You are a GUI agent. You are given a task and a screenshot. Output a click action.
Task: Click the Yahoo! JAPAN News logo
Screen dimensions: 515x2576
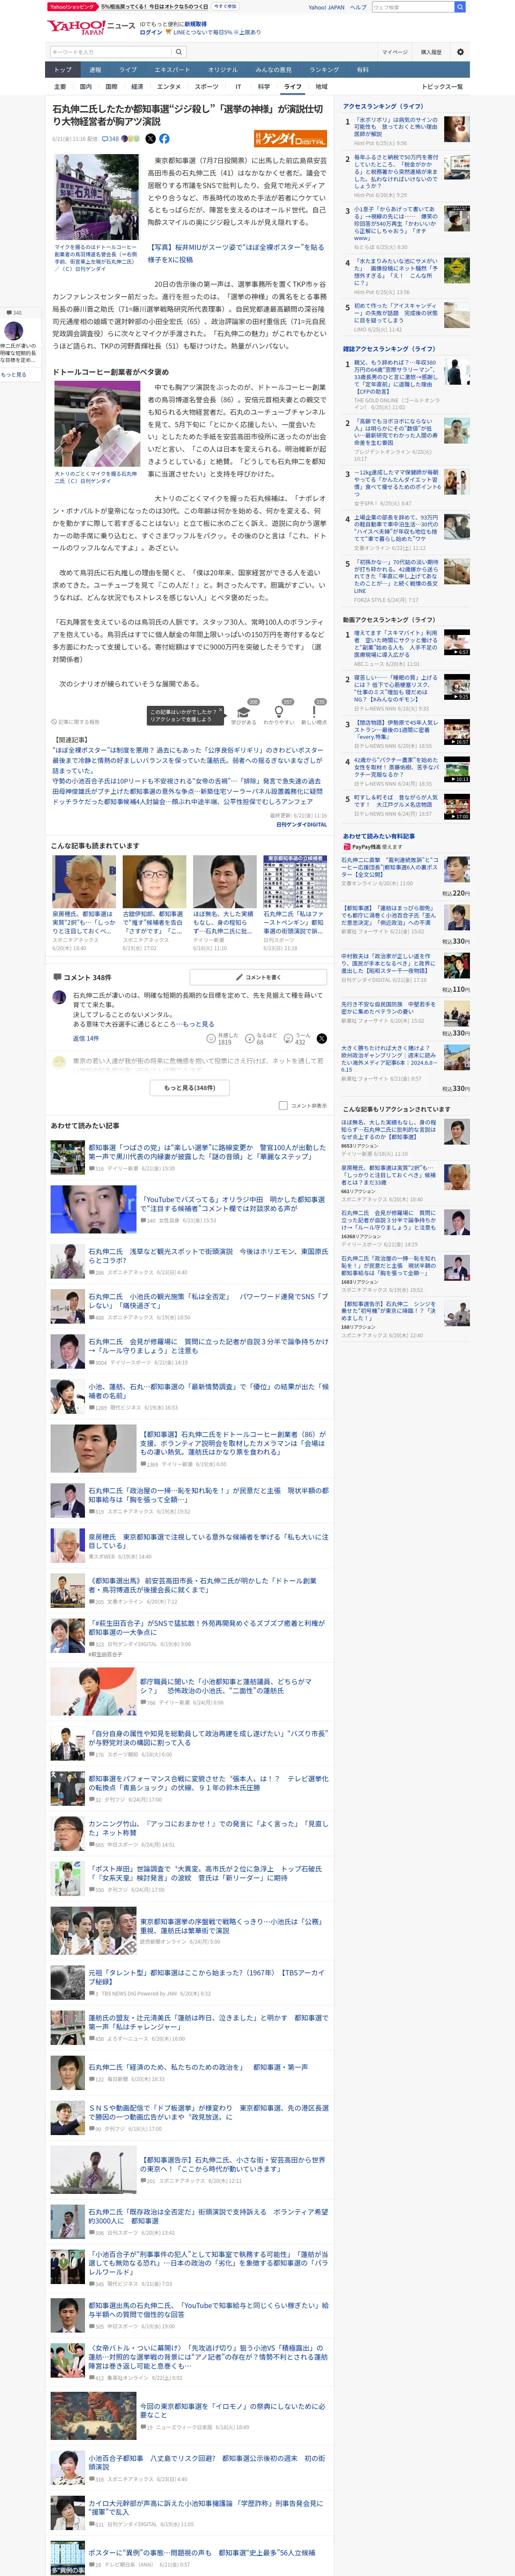(x=91, y=27)
